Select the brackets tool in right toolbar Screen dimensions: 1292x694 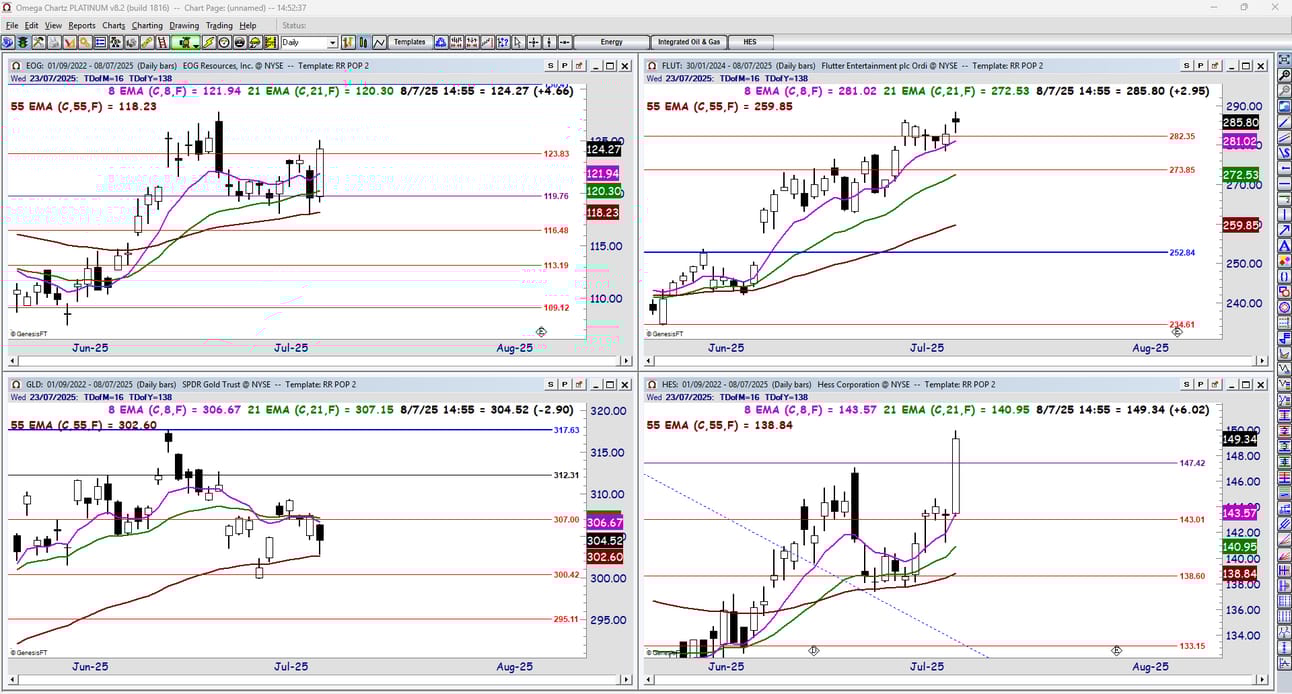[x=1284, y=277]
